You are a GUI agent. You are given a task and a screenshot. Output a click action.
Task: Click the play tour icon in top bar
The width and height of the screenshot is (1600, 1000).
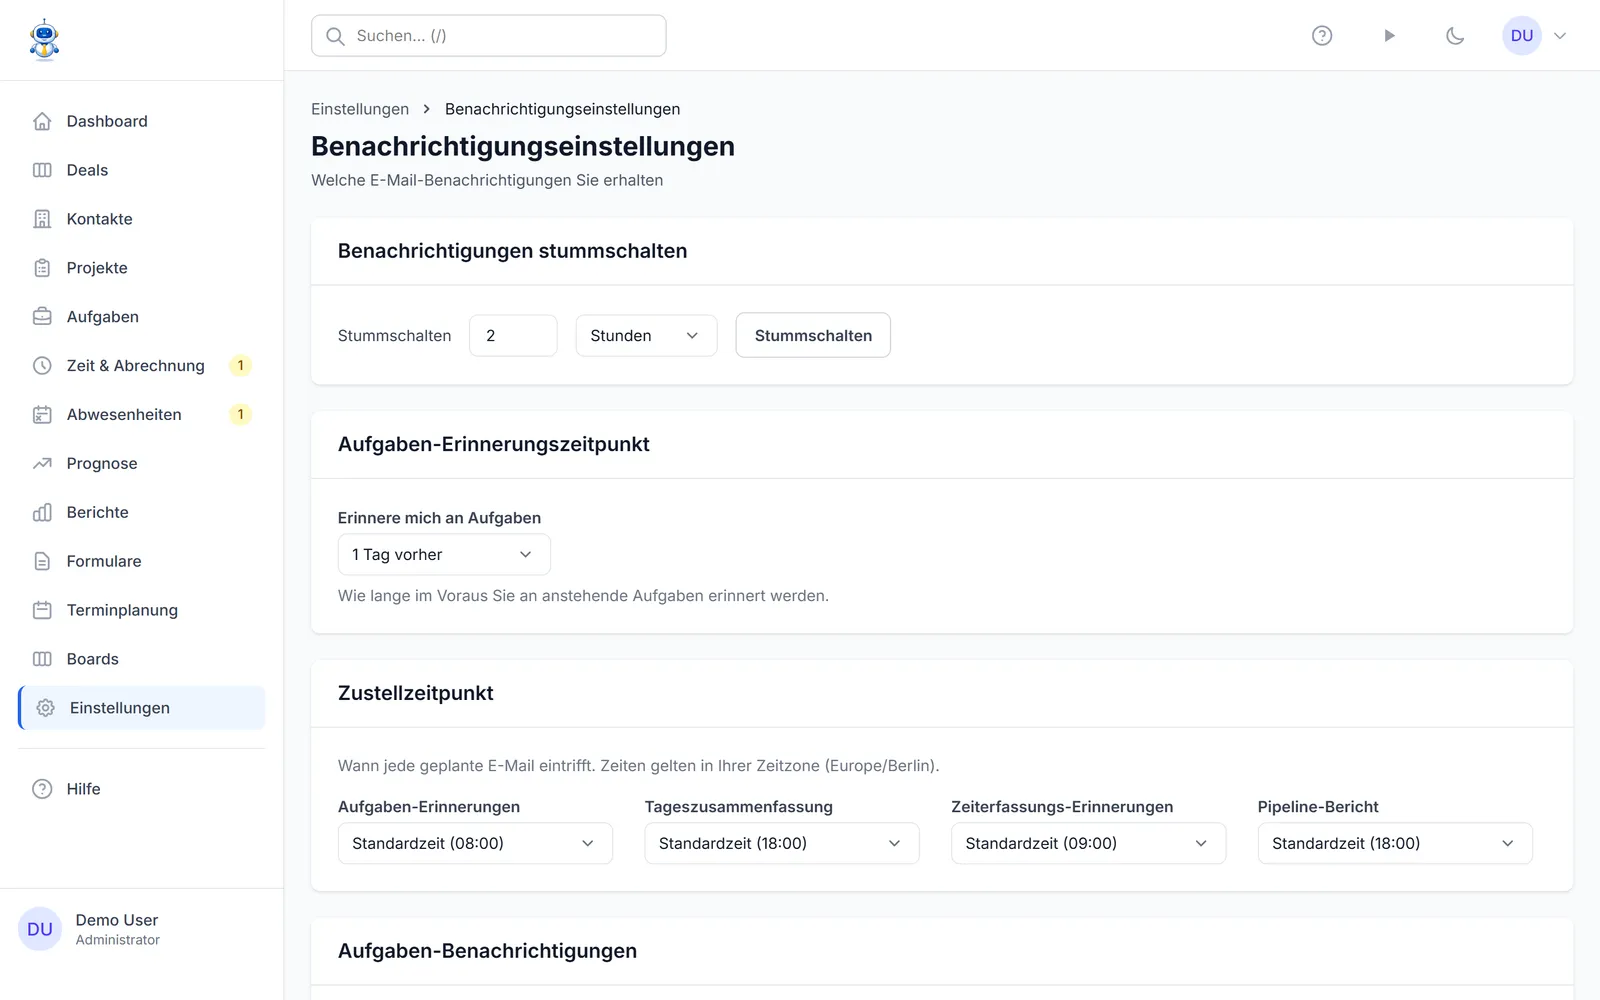[1389, 36]
